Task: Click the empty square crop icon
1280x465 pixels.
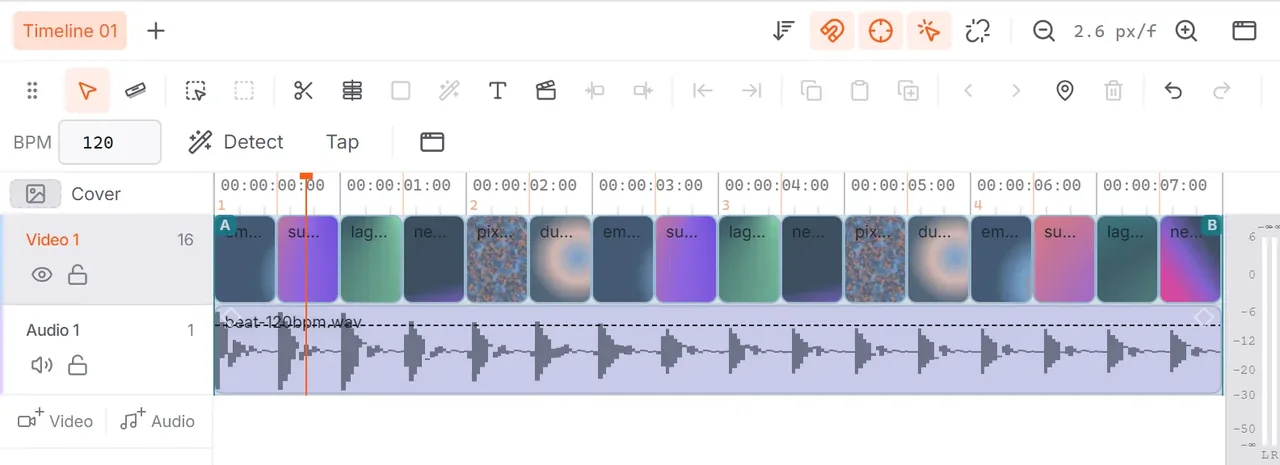Action: click(x=401, y=91)
